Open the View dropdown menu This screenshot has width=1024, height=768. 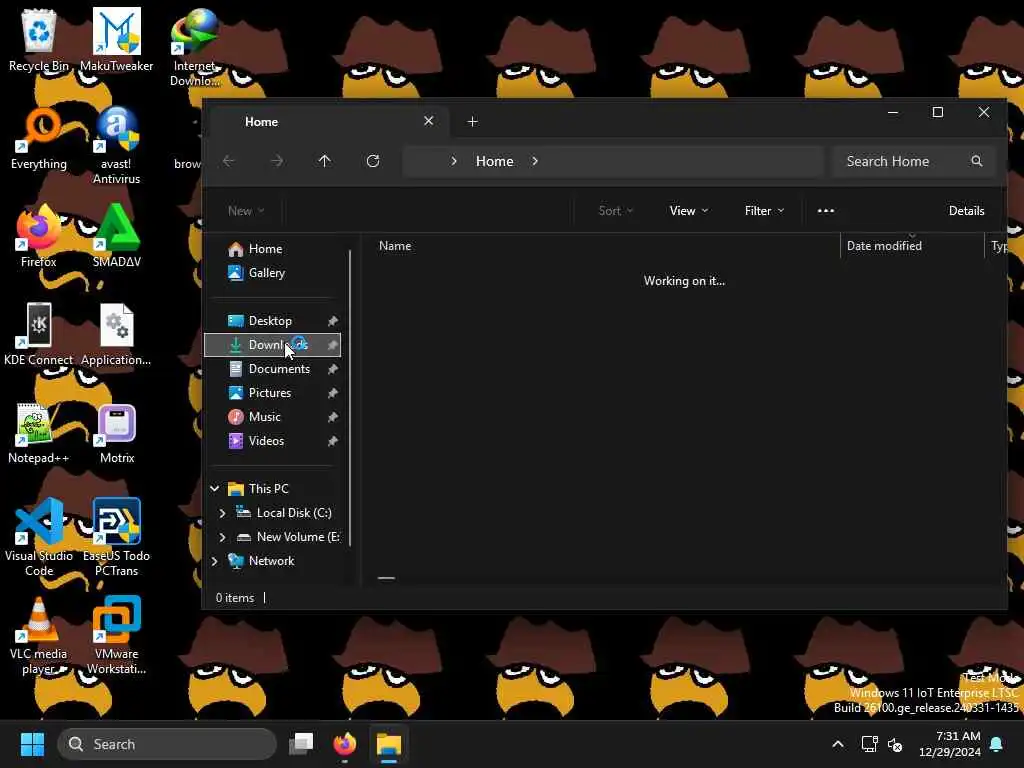[688, 210]
